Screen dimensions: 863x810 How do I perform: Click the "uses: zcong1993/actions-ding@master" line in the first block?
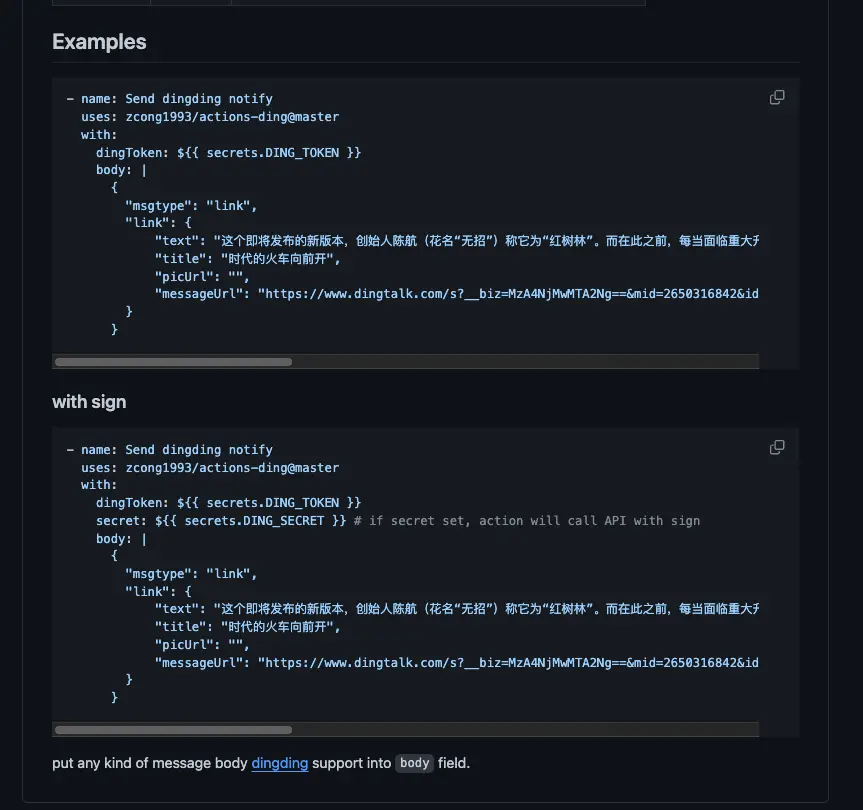click(x=209, y=117)
